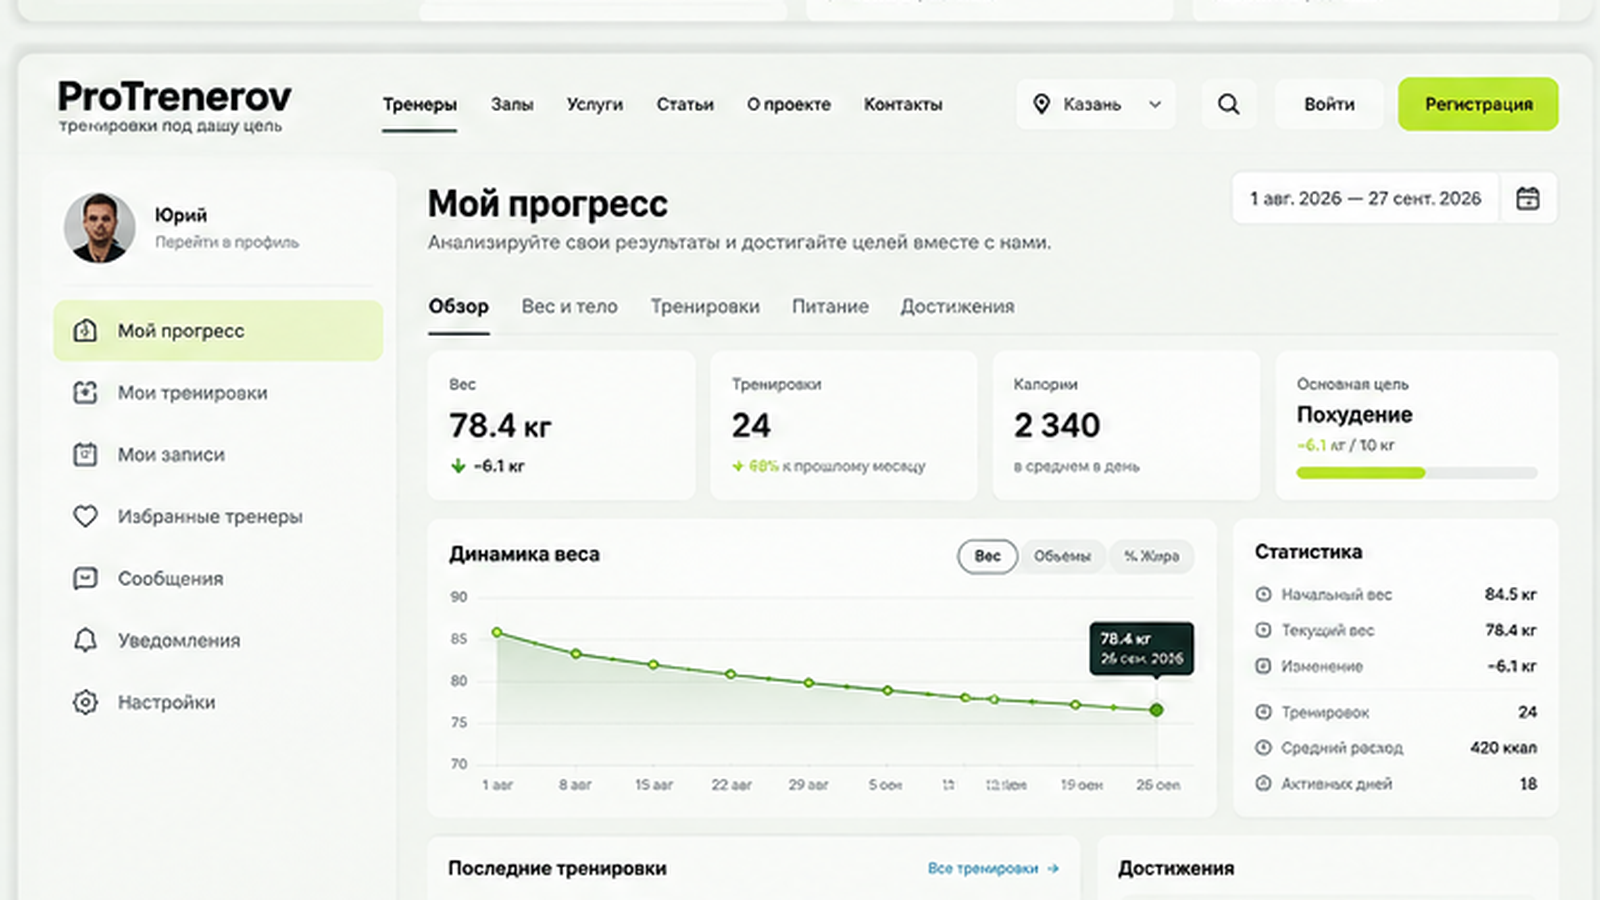Open Мои тренировки in the sidebar

[218, 392]
